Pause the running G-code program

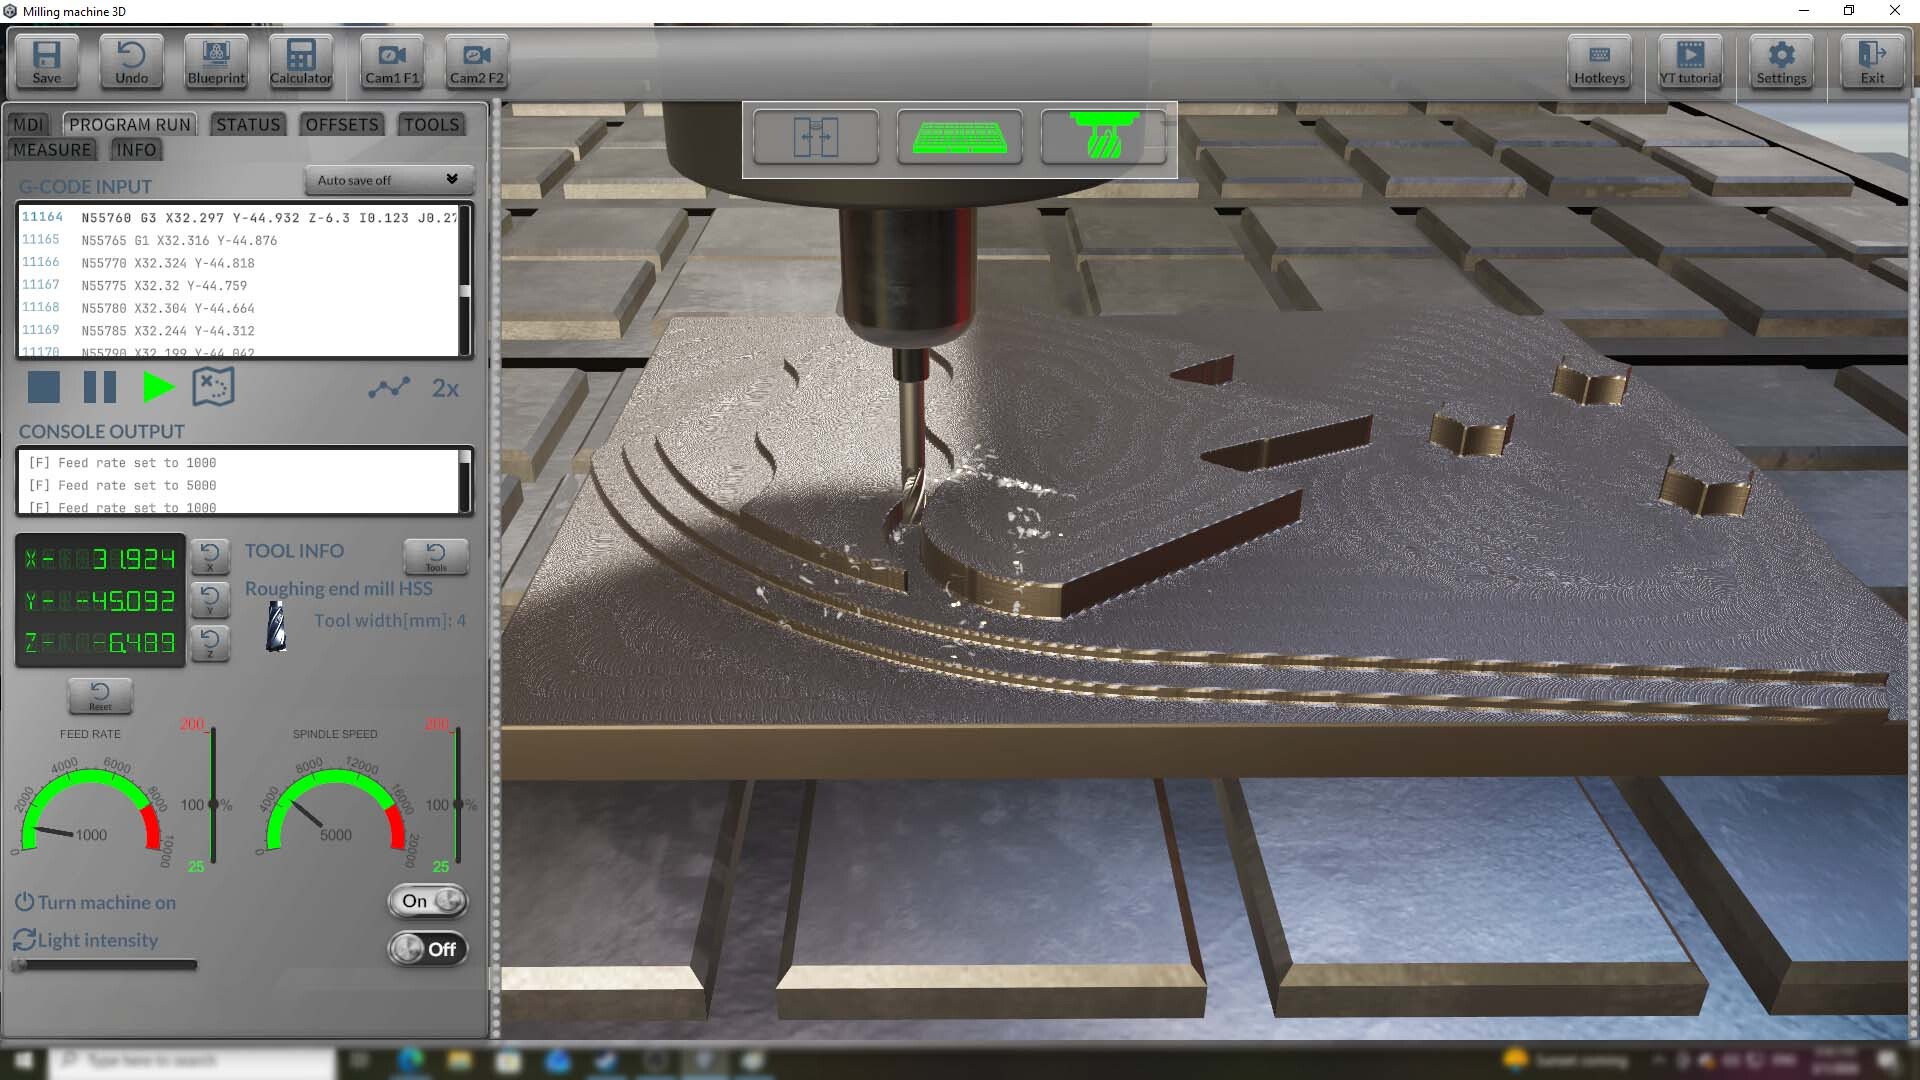[100, 387]
